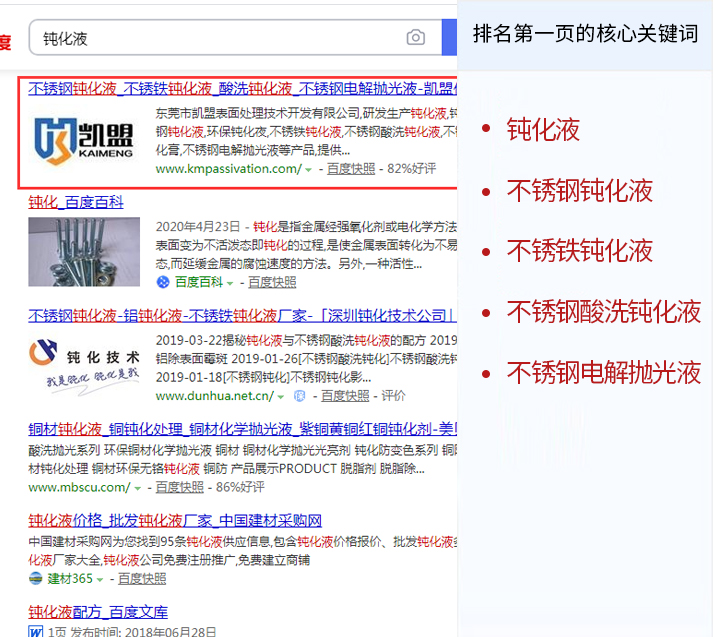Click the Word document icon under 百度文库 result
The width and height of the screenshot is (713, 637).
35,632
